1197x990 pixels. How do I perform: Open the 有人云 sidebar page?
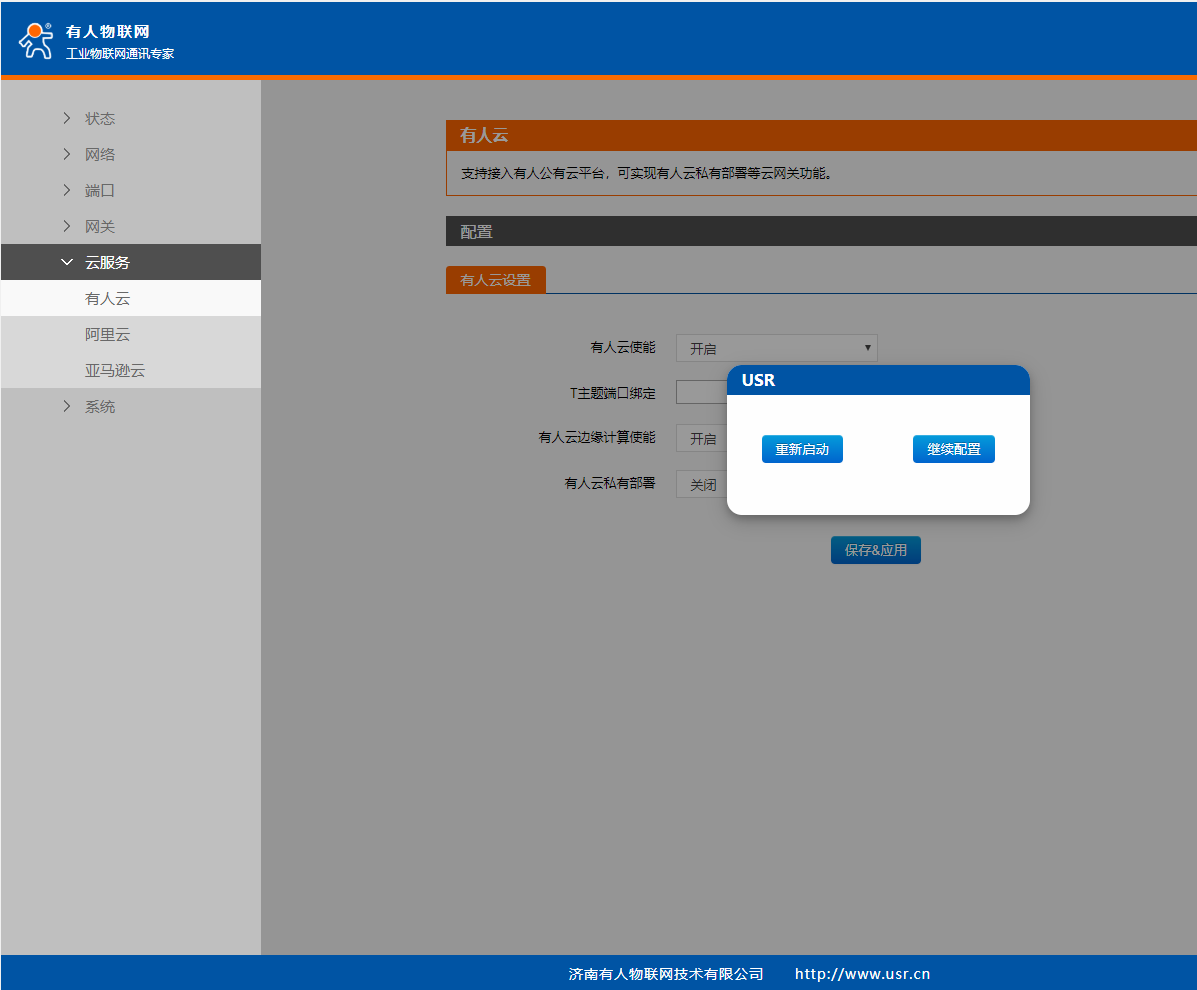(x=108, y=298)
